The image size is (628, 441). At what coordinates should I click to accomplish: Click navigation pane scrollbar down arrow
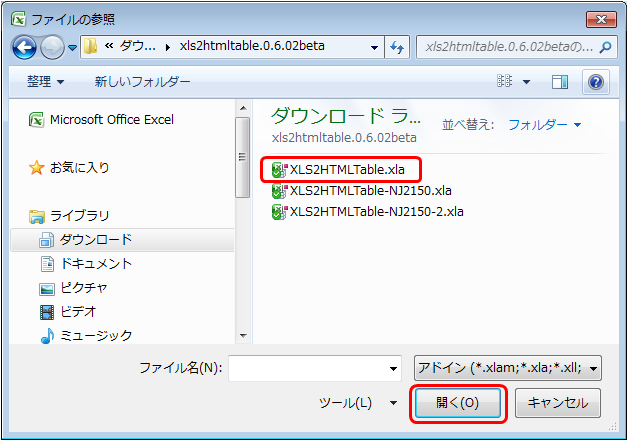point(243,336)
